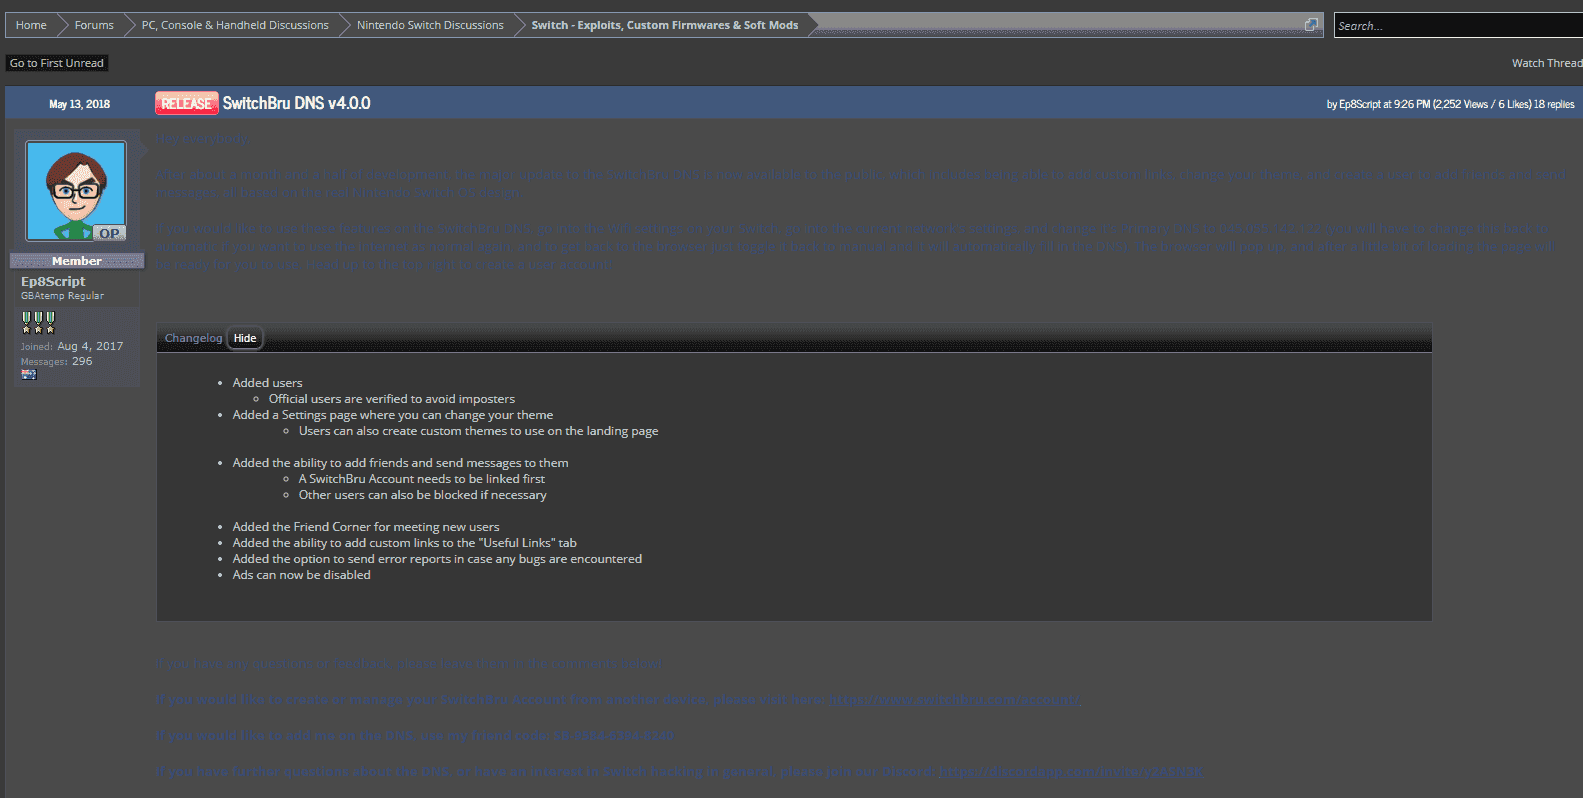Viewport: 1583px width, 798px height.
Task: Hide the Changelog spoiler
Action: (245, 338)
